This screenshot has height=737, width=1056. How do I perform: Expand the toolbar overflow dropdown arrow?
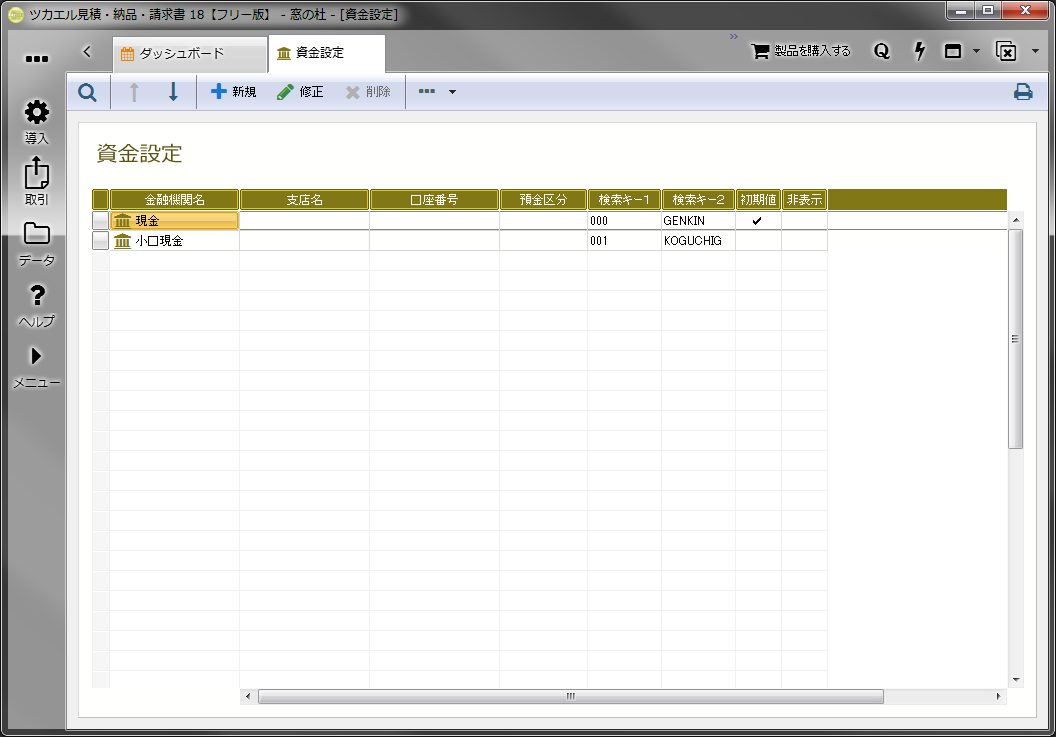[453, 92]
